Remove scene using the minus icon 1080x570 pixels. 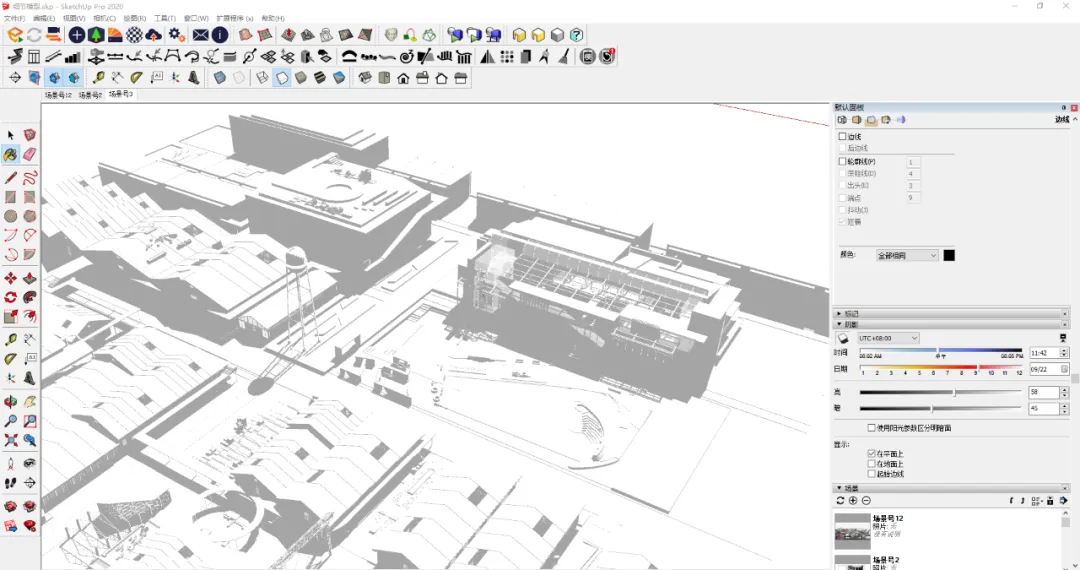[x=866, y=500]
